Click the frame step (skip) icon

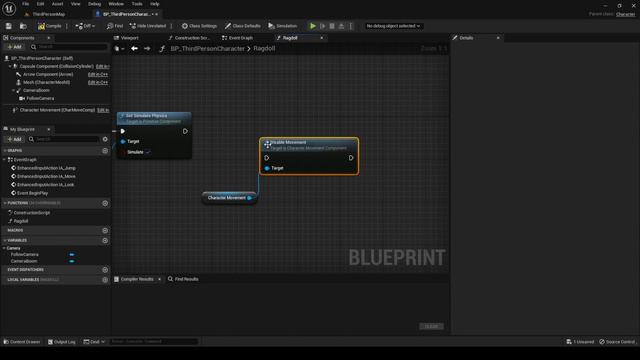tap(322, 26)
